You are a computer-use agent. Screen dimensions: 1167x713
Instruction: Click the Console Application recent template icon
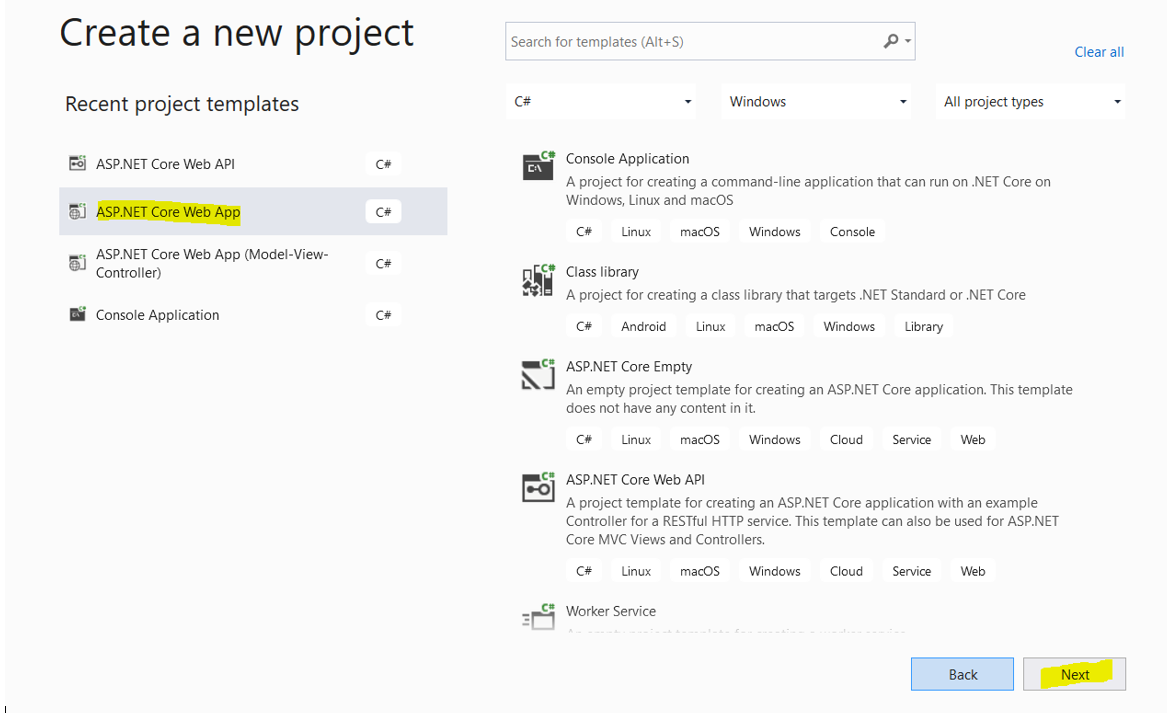click(x=77, y=314)
